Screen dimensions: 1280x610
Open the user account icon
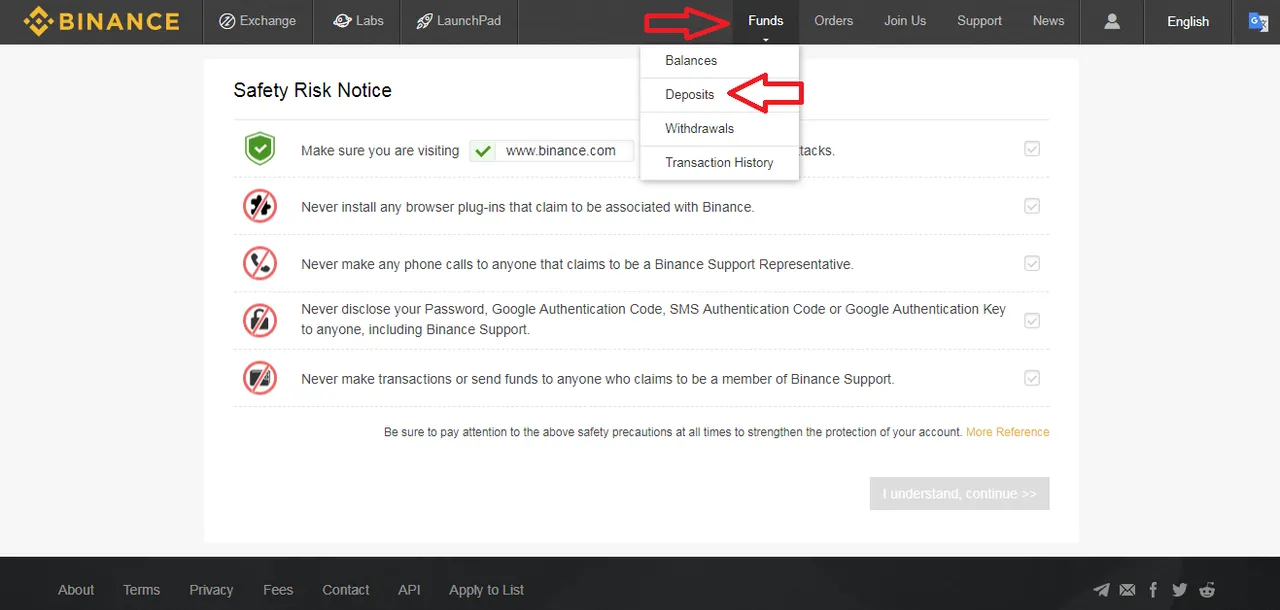tap(1112, 21)
